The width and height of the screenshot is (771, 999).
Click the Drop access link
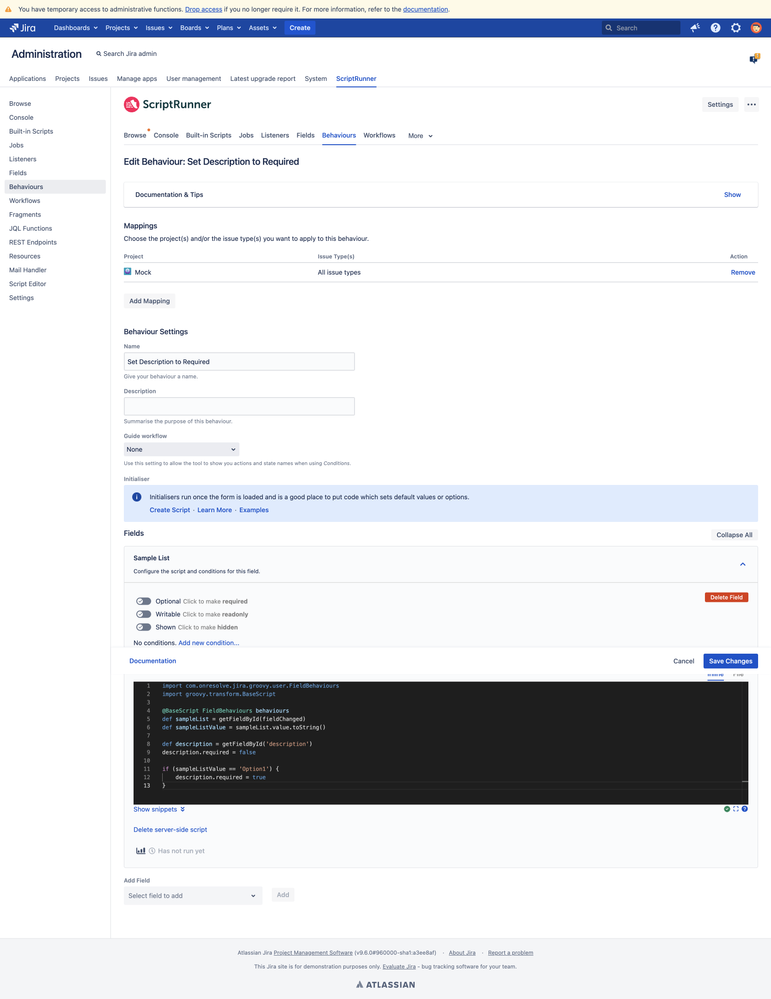[203, 9]
